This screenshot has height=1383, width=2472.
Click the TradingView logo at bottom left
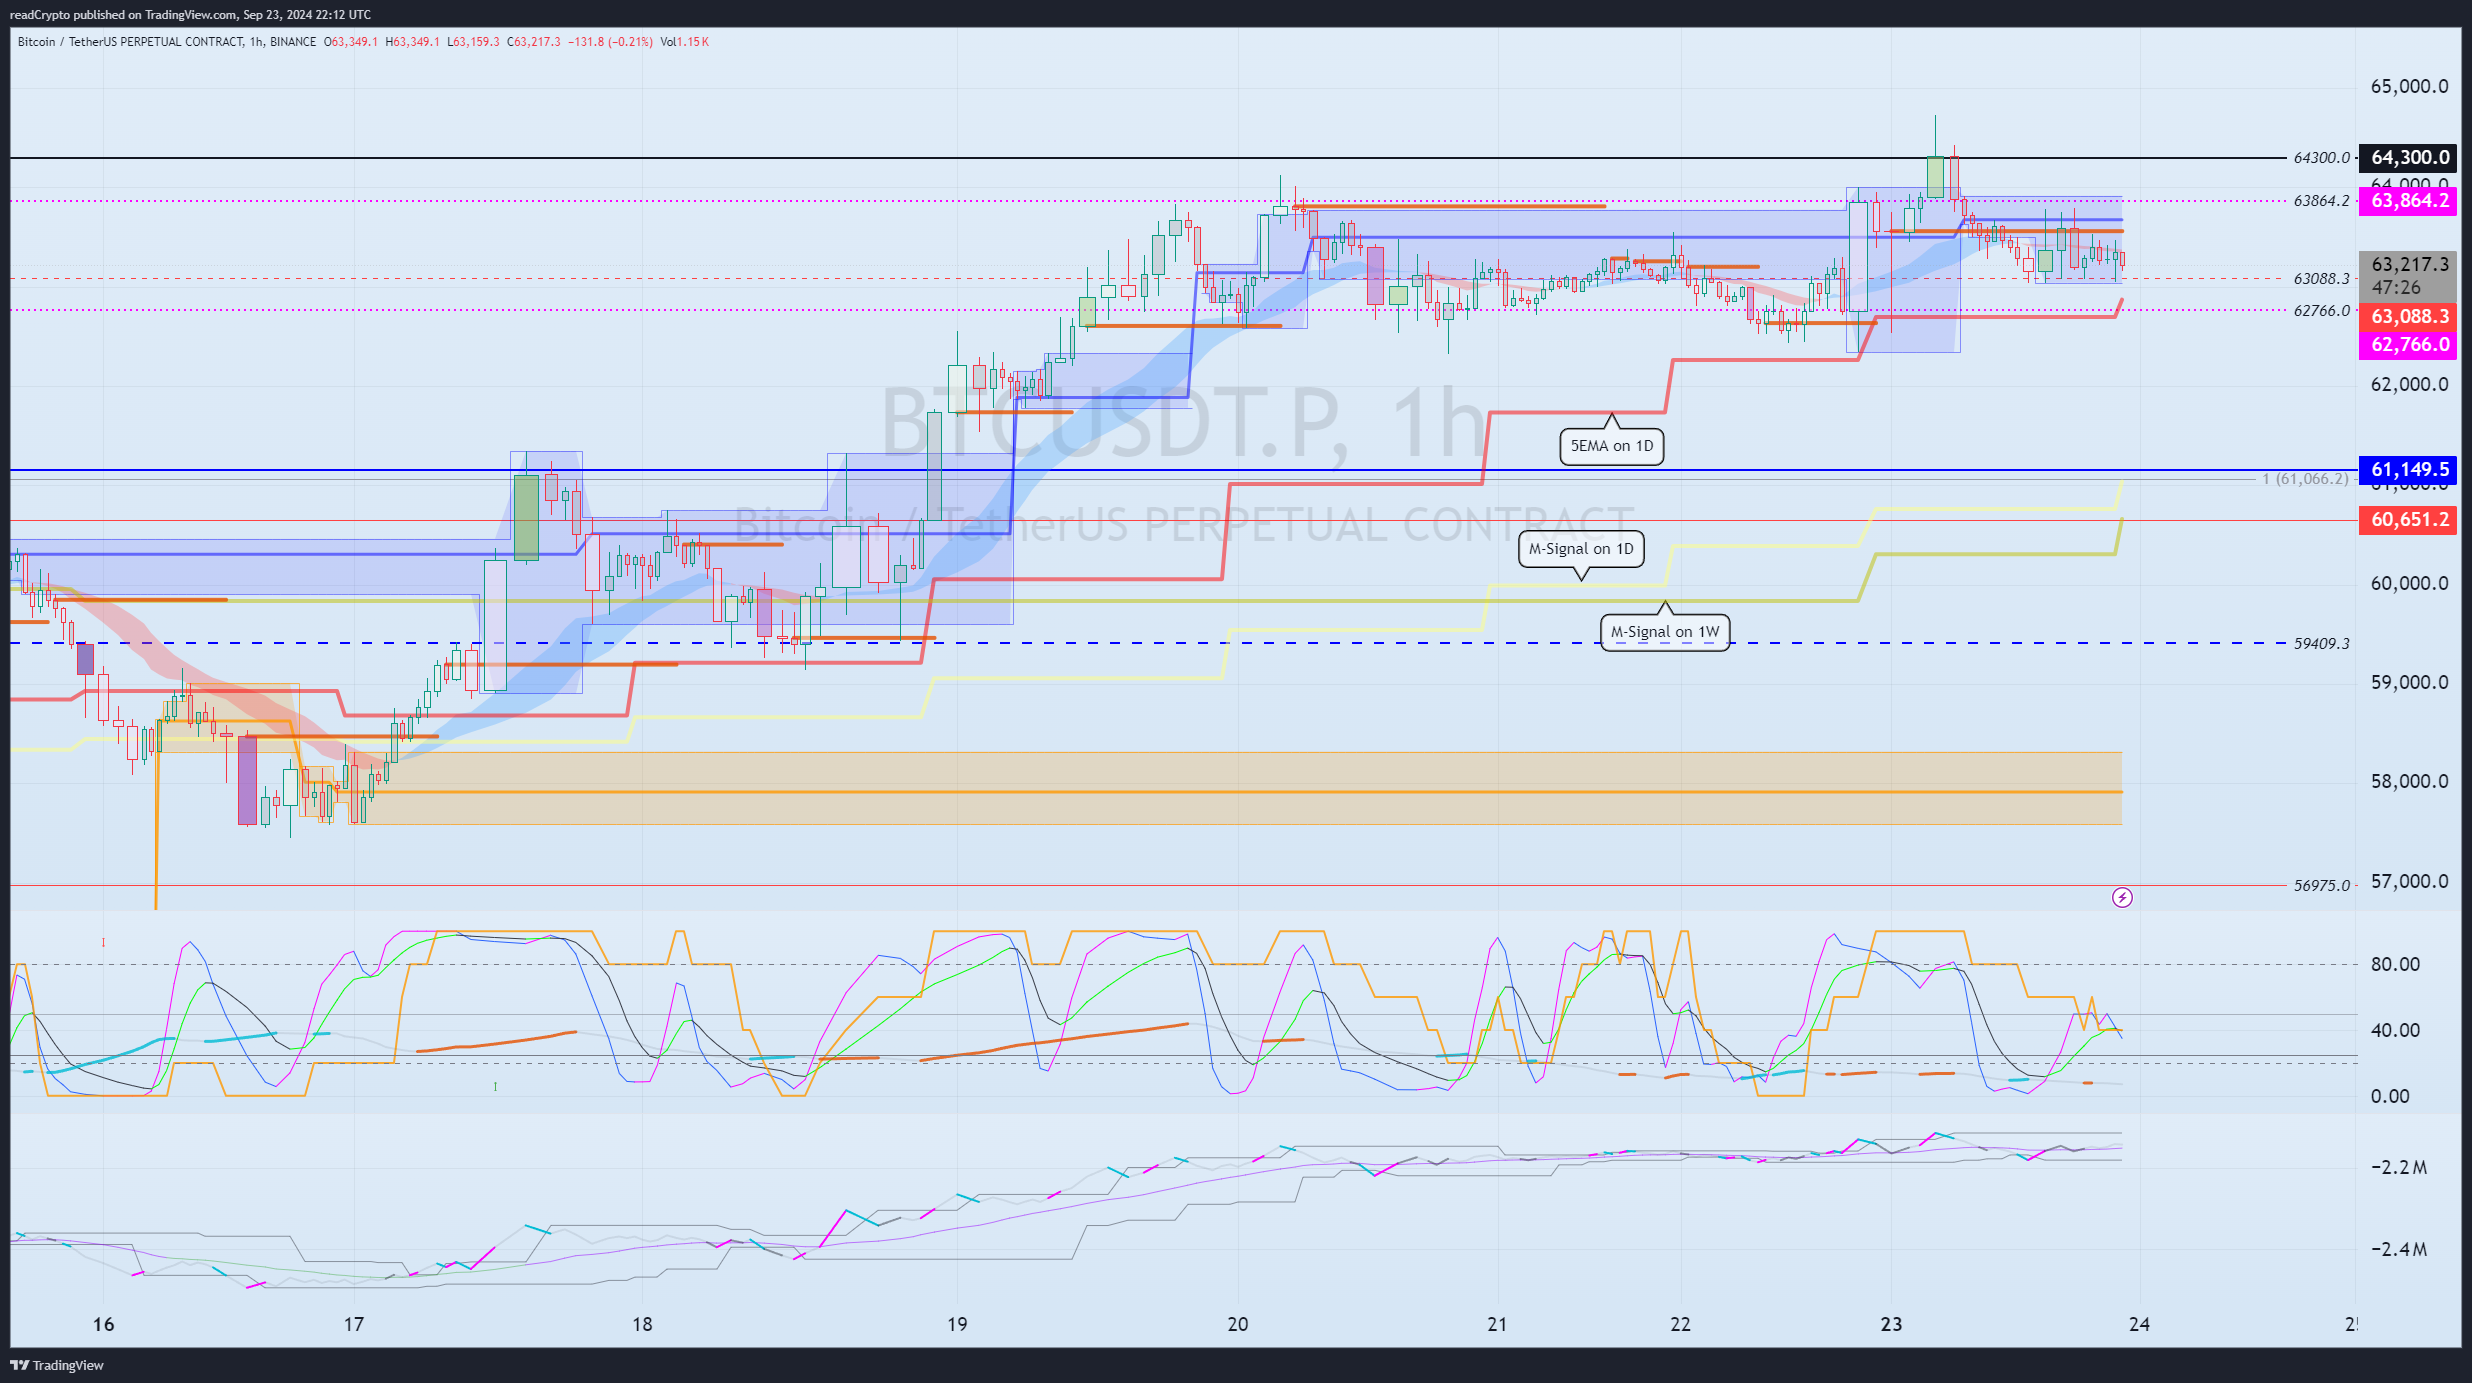pyautogui.click(x=57, y=1365)
